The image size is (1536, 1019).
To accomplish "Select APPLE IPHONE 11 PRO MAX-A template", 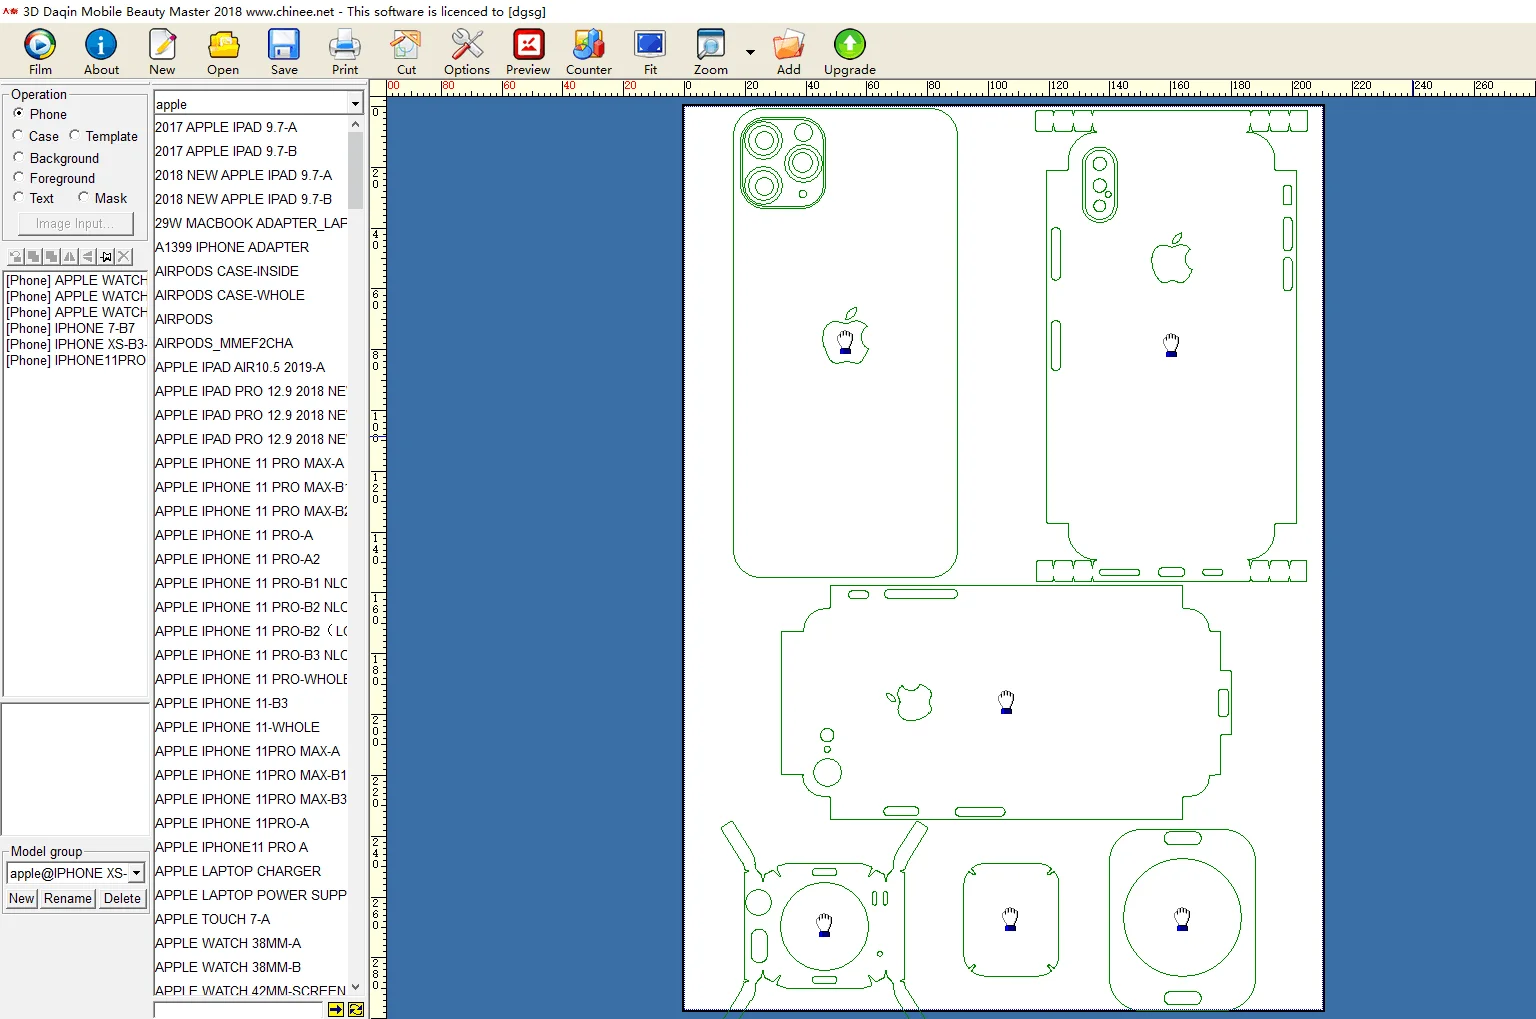I will (249, 463).
